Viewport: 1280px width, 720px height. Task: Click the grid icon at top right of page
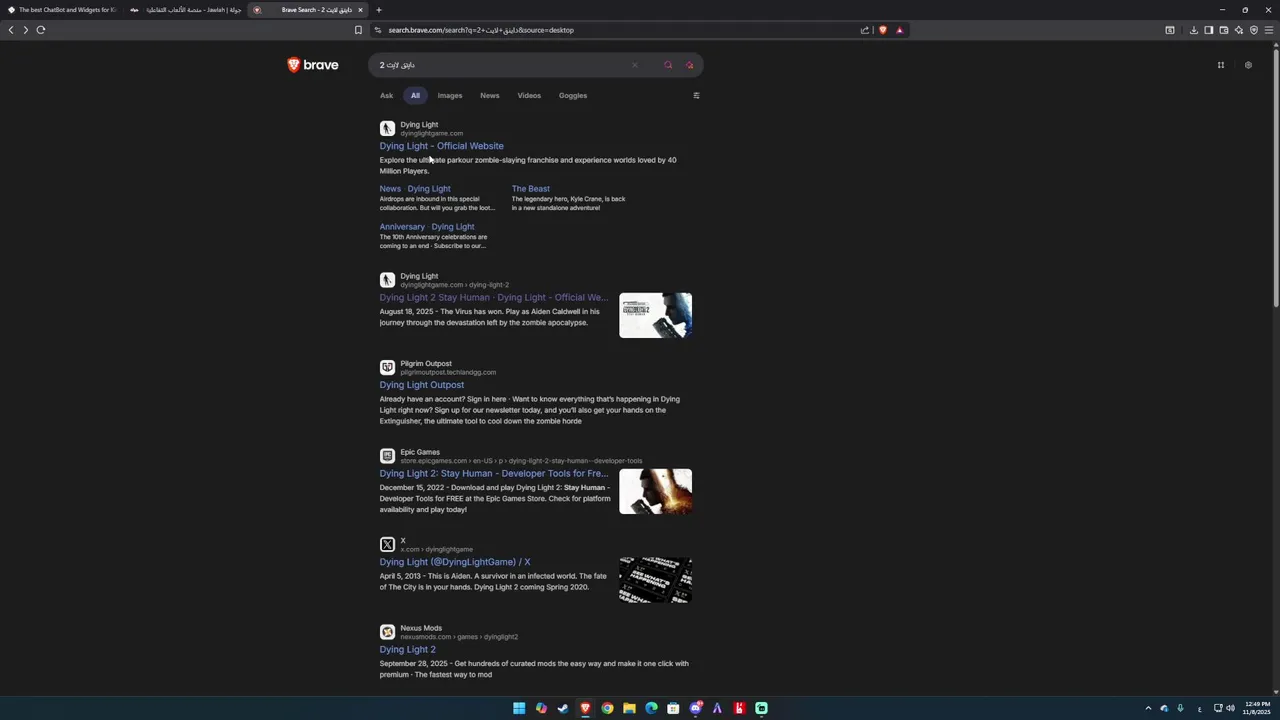[x=1220, y=65]
